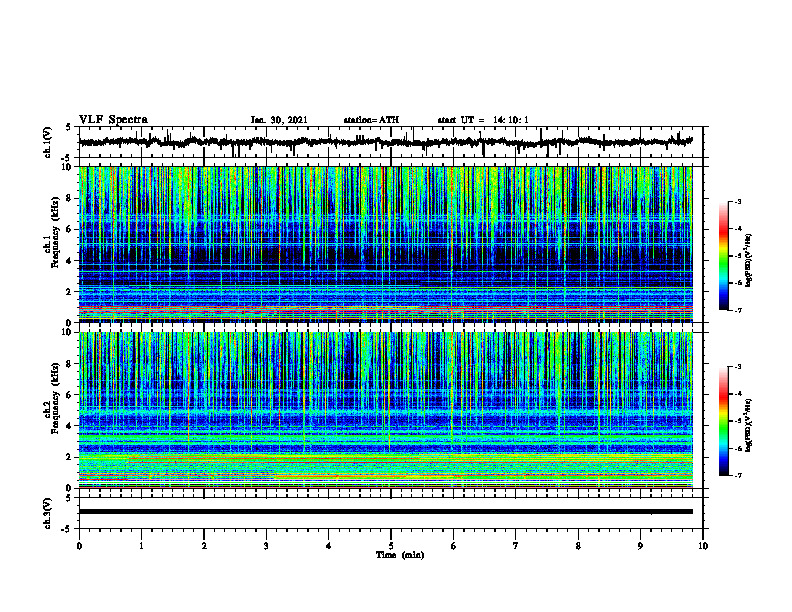792x612 pixels.
Task: Select the "ch.1(V)" axis label
Action: (48, 142)
